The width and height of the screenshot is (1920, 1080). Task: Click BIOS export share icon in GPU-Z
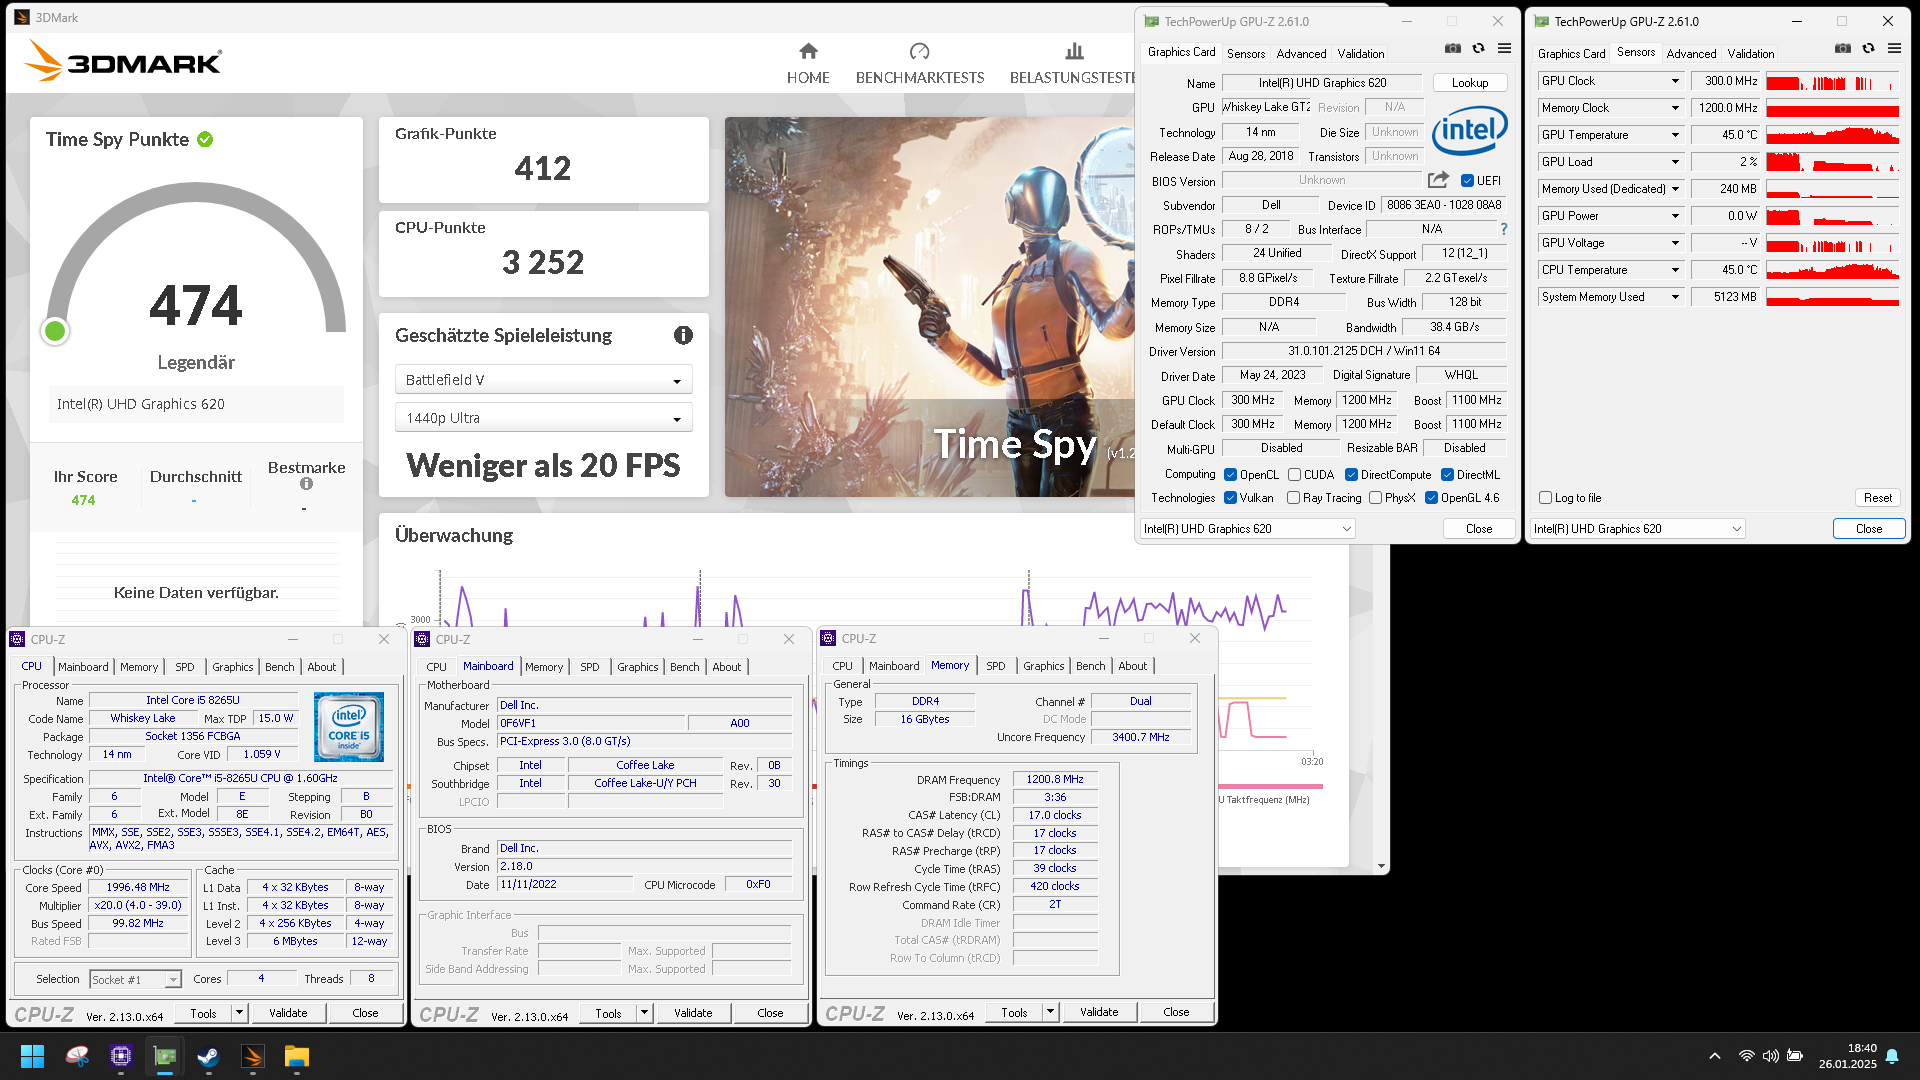click(x=1438, y=180)
